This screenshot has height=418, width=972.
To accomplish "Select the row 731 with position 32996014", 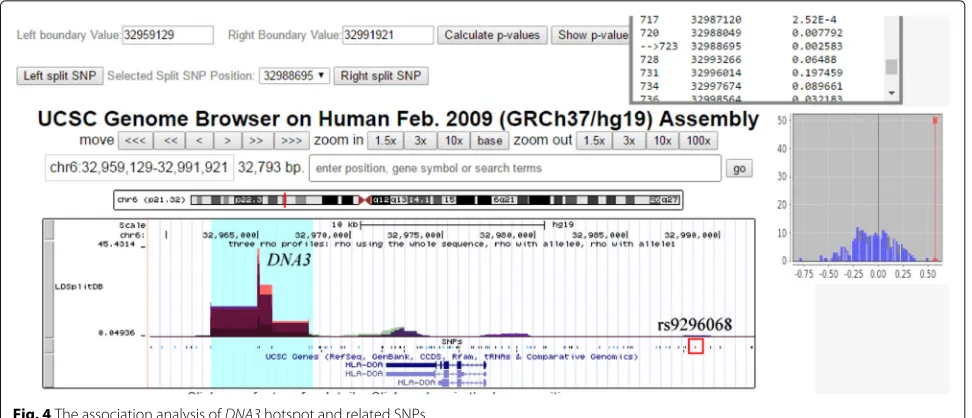I will (741, 73).
